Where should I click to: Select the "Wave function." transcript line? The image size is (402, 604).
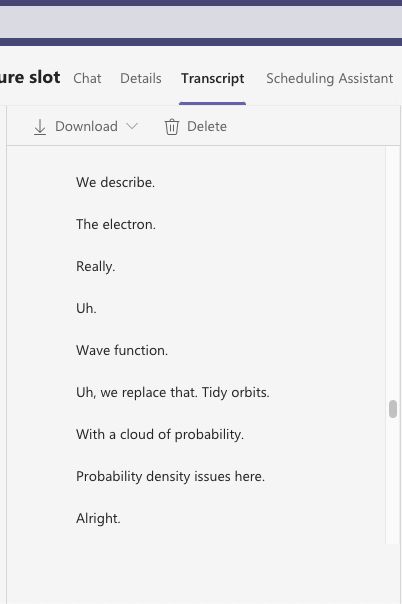(122, 350)
